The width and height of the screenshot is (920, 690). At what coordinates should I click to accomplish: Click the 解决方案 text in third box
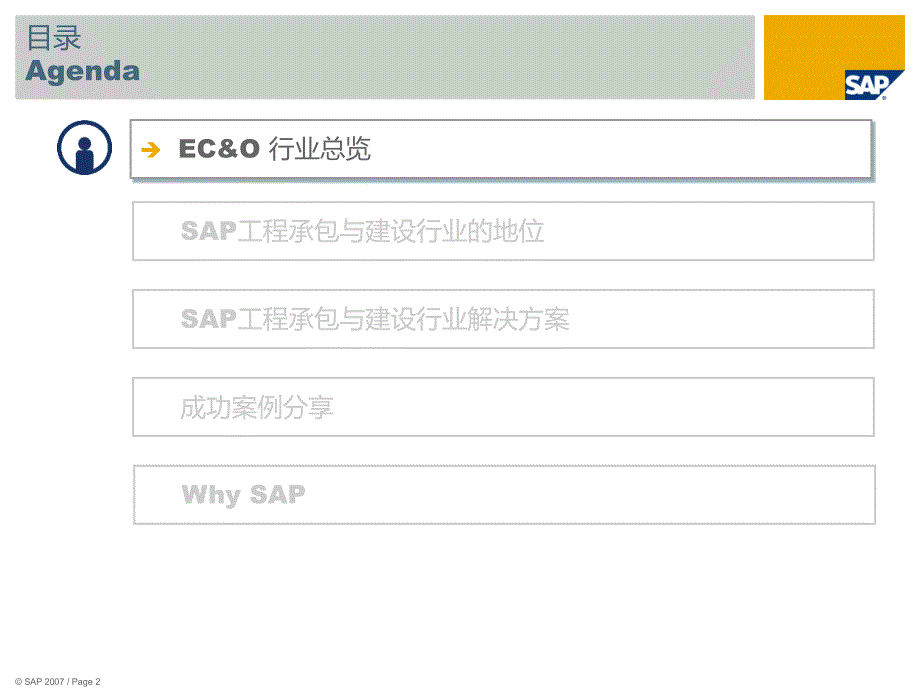(518, 319)
